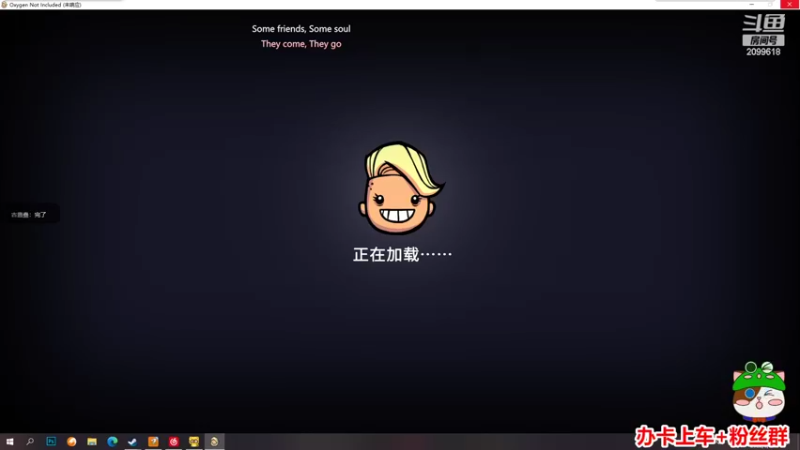Close the Oxygen Not Included window
The width and height of the screenshot is (800, 450).
789,4
